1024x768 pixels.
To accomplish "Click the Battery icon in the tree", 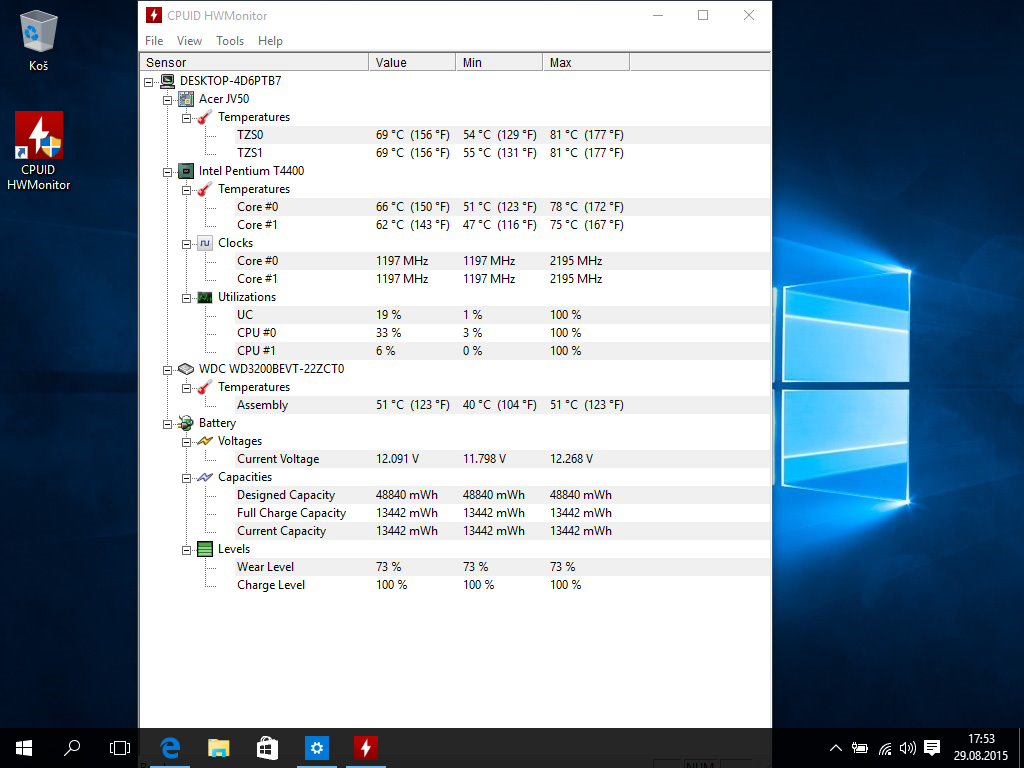I will pos(186,423).
